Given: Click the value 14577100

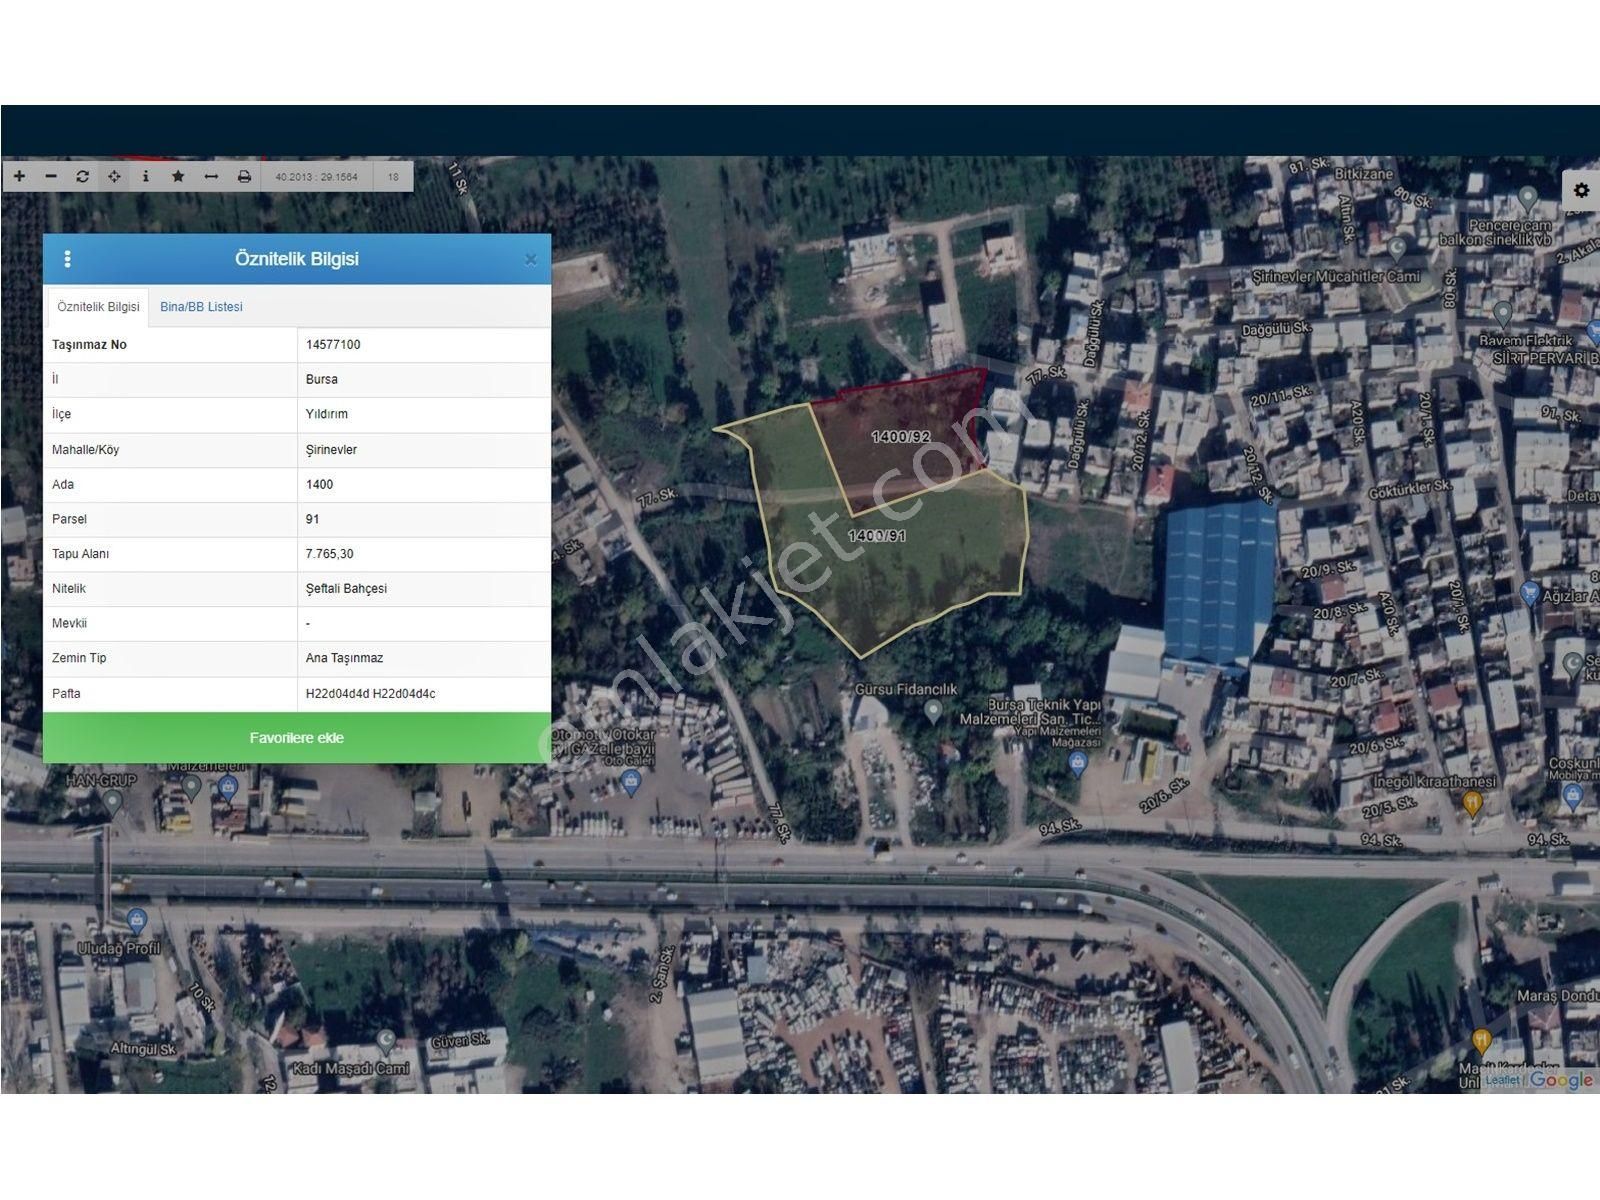Looking at the screenshot, I should click(x=333, y=345).
